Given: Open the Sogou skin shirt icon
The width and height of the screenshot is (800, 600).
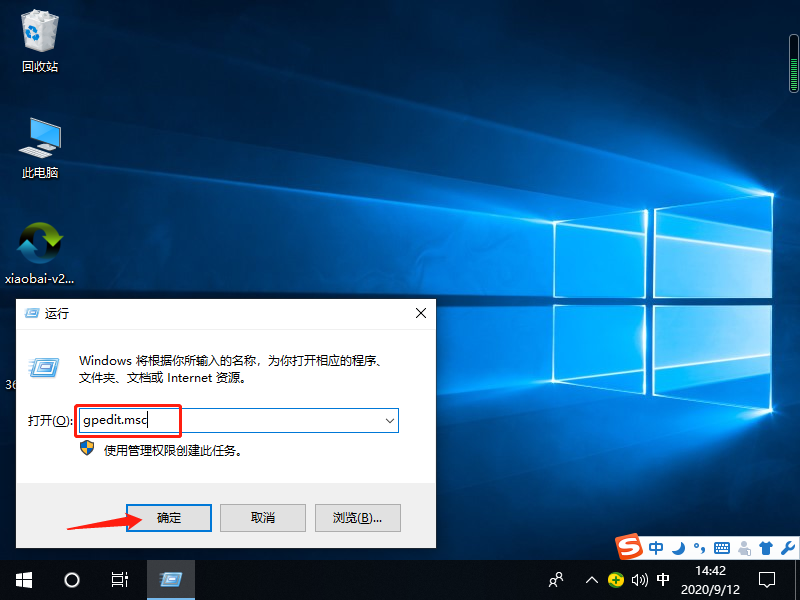Looking at the screenshot, I should 767,547.
